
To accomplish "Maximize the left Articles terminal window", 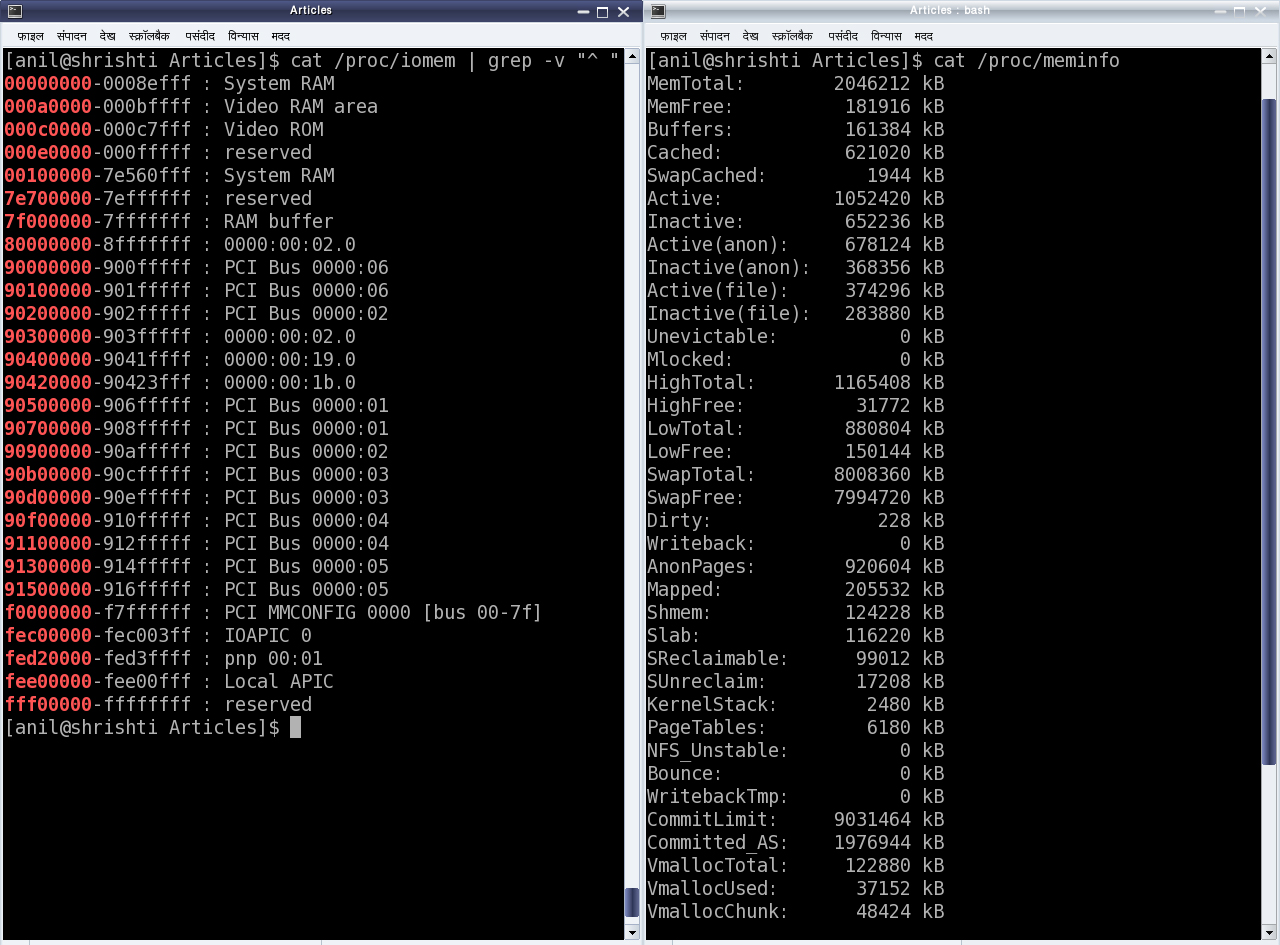I will (x=603, y=11).
